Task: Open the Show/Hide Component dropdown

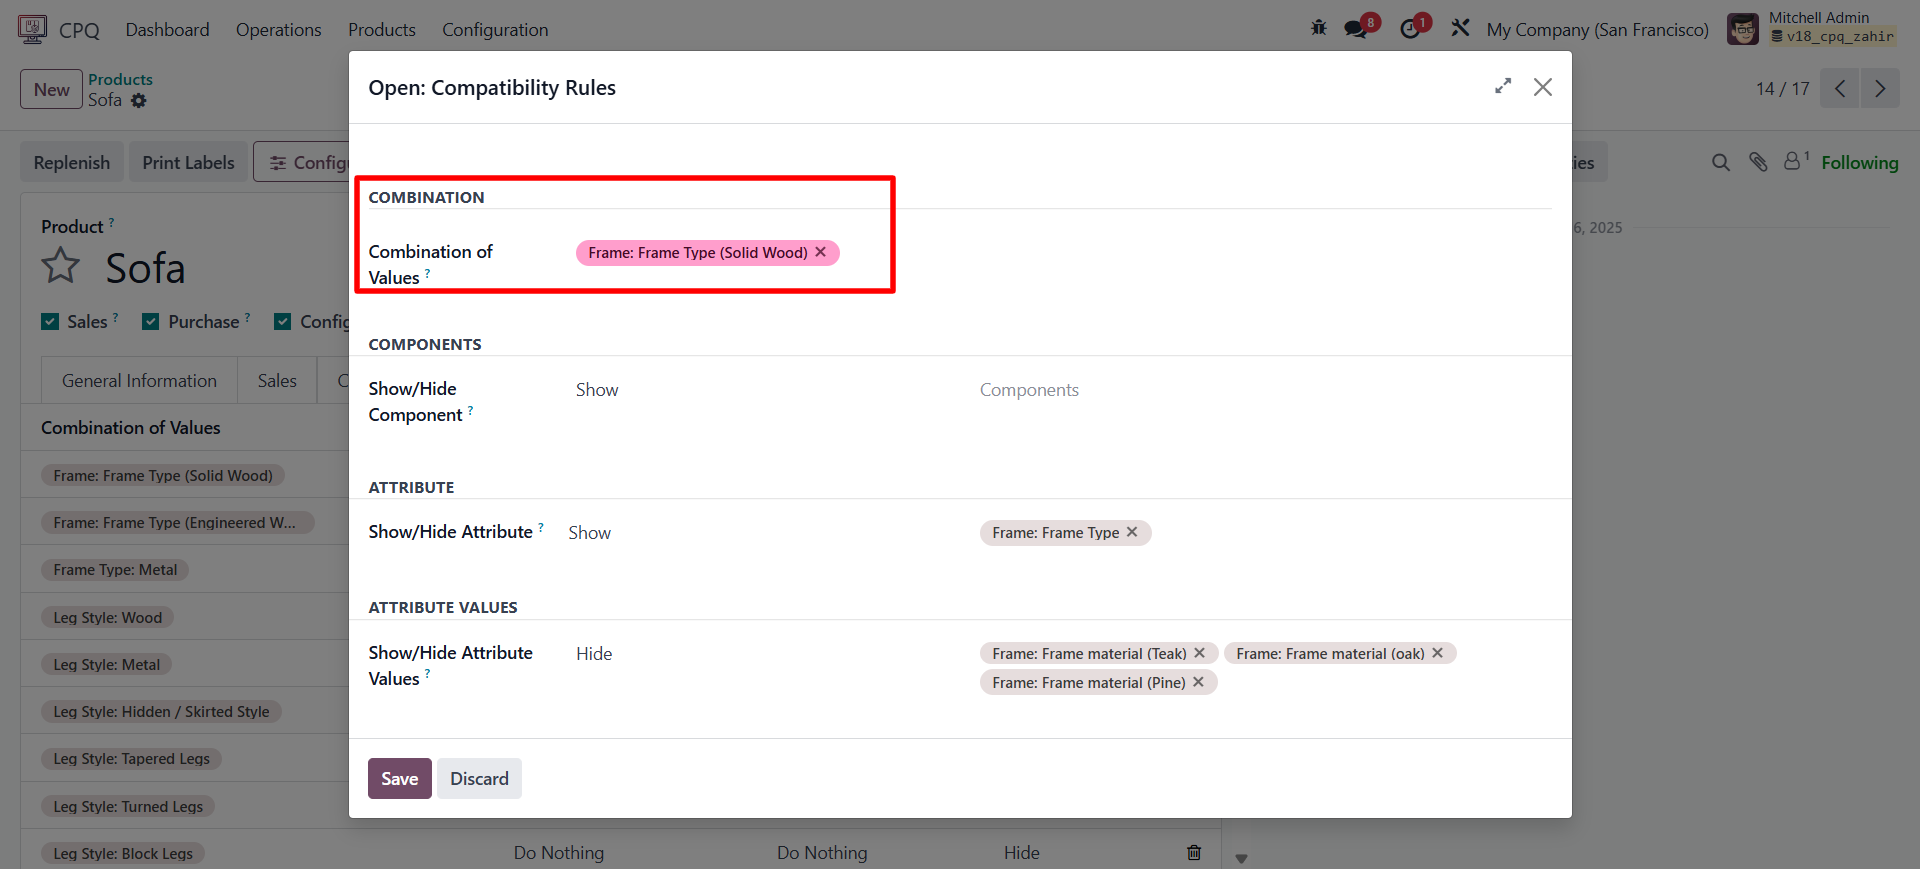Action: [x=760, y=390]
